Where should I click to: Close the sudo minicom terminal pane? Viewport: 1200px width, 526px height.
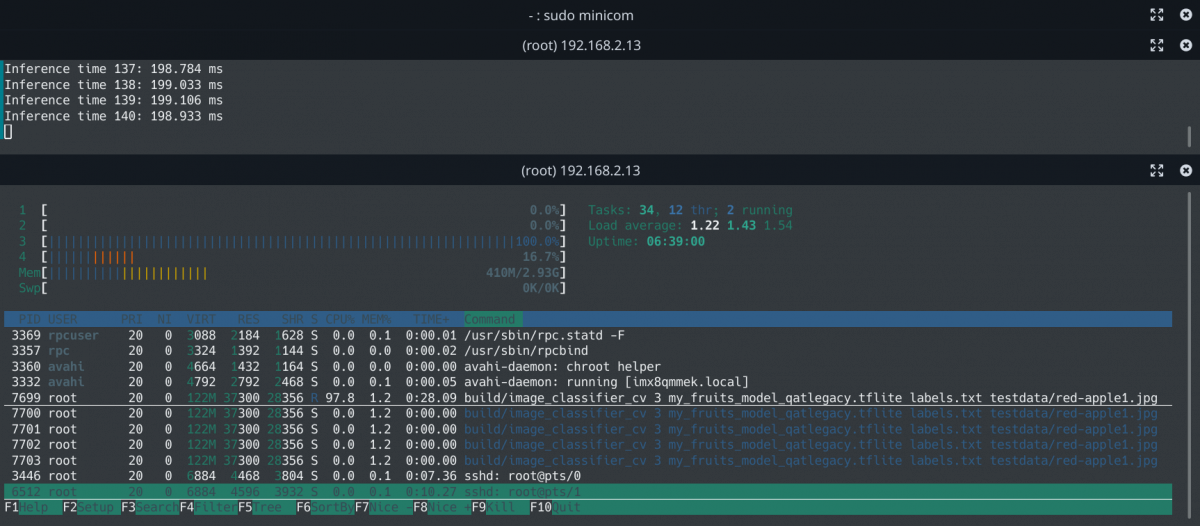point(1185,15)
